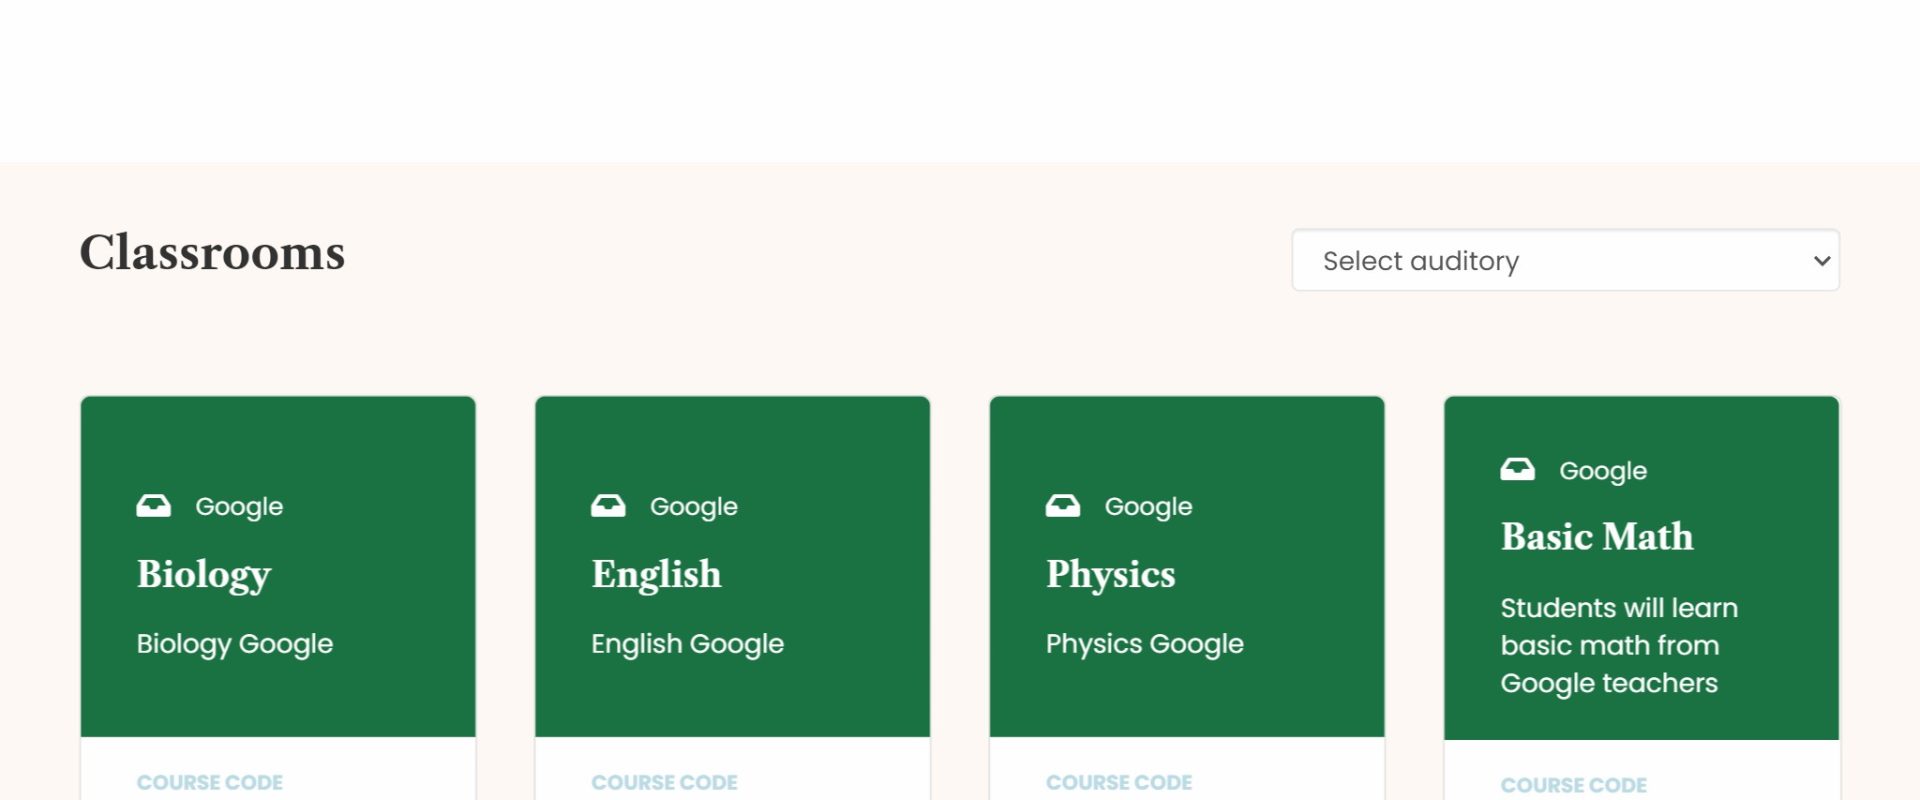Open the Select auditory dropdown
Screen dimensions: 1920x800
pyautogui.click(x=1564, y=261)
